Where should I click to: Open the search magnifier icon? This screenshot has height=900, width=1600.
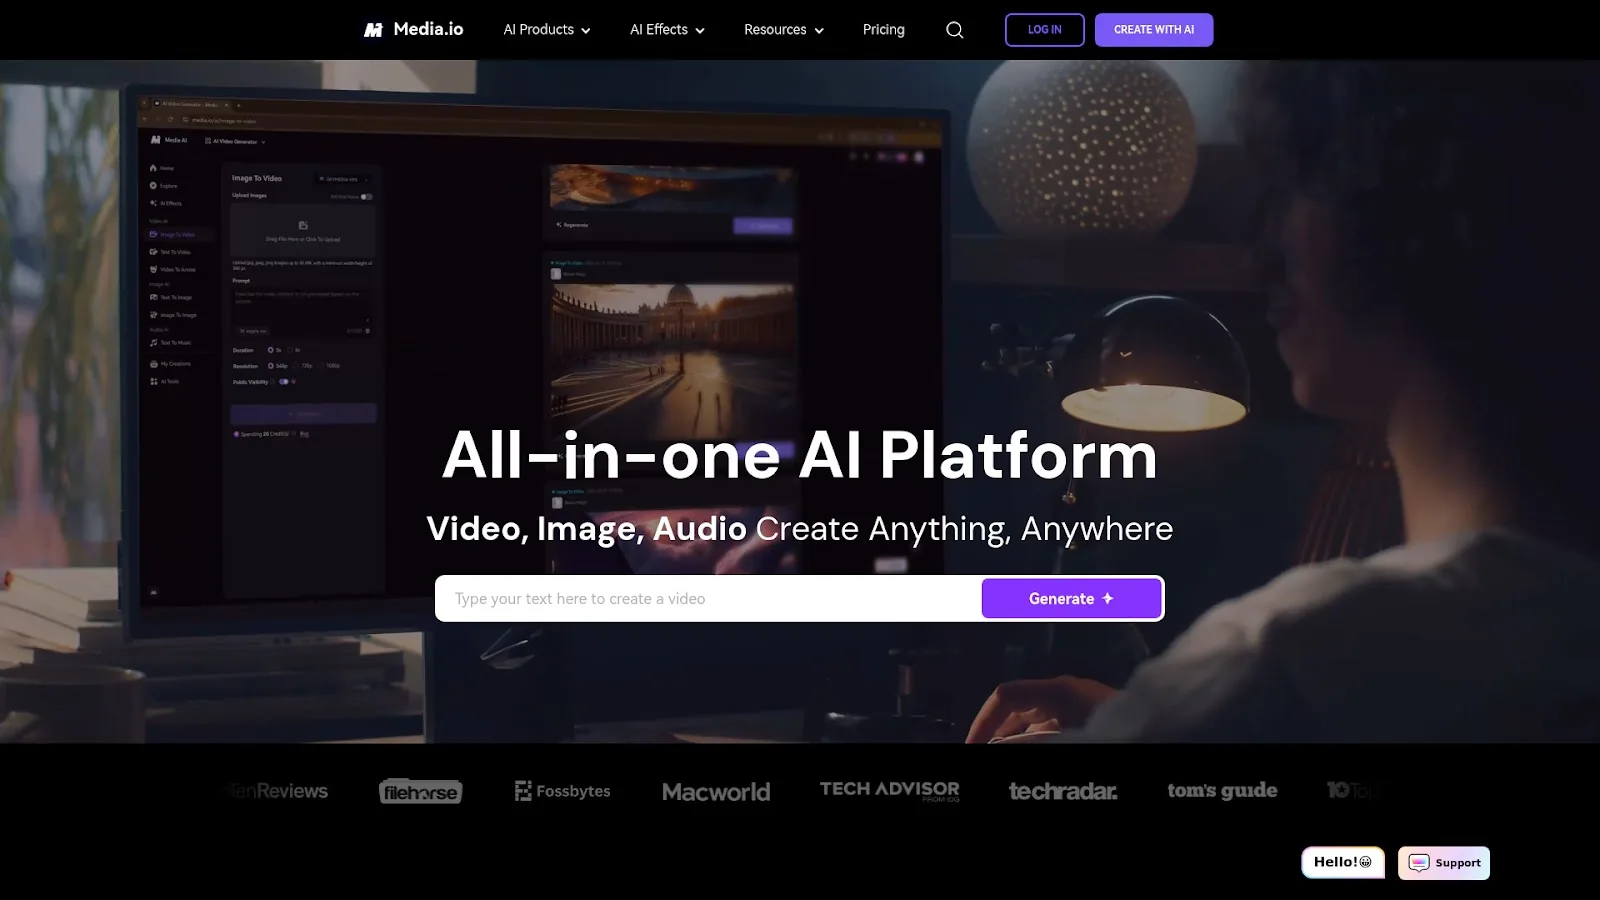pos(955,30)
